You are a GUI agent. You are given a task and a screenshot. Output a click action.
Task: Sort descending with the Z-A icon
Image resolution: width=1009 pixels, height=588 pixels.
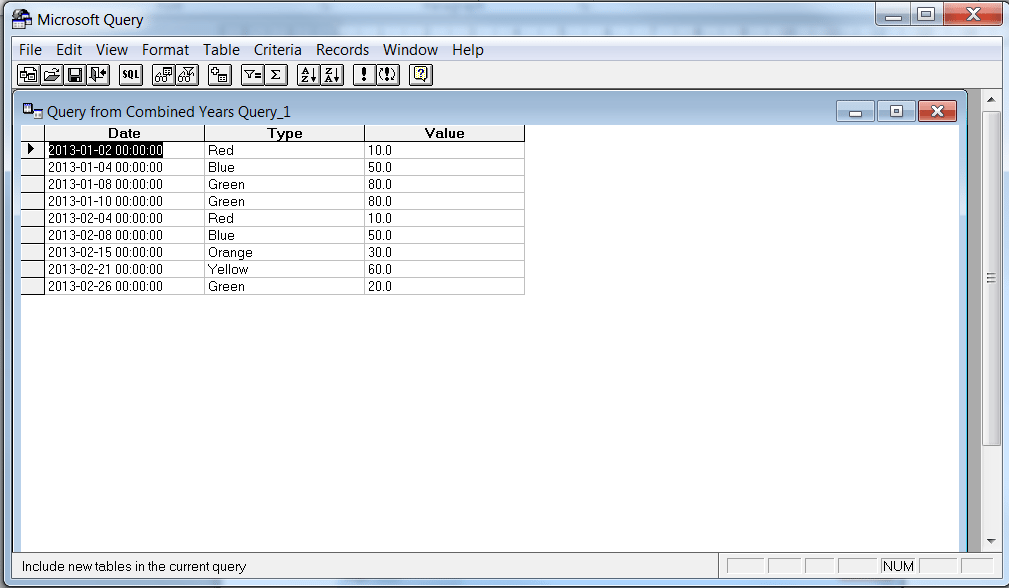coord(332,75)
